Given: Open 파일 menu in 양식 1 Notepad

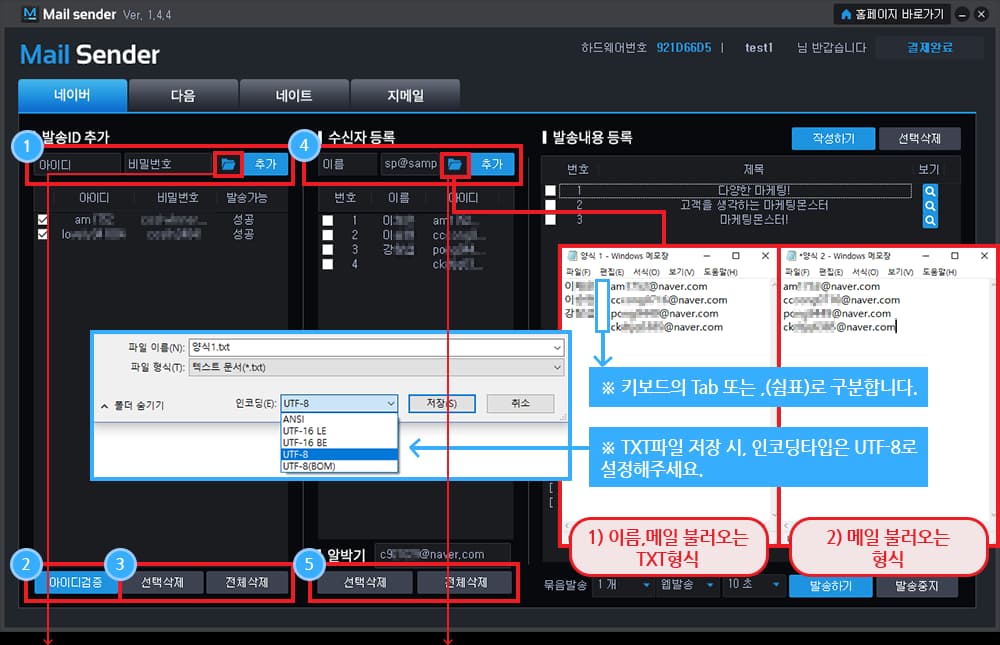Looking at the screenshot, I should (577, 272).
